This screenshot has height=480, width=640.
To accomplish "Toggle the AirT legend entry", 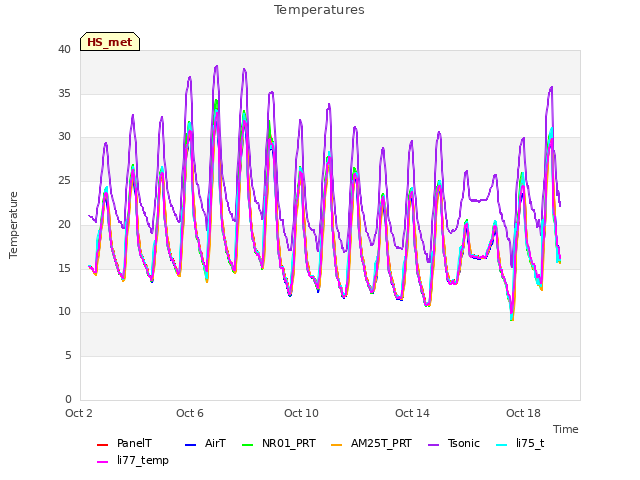I will click(x=205, y=443).
